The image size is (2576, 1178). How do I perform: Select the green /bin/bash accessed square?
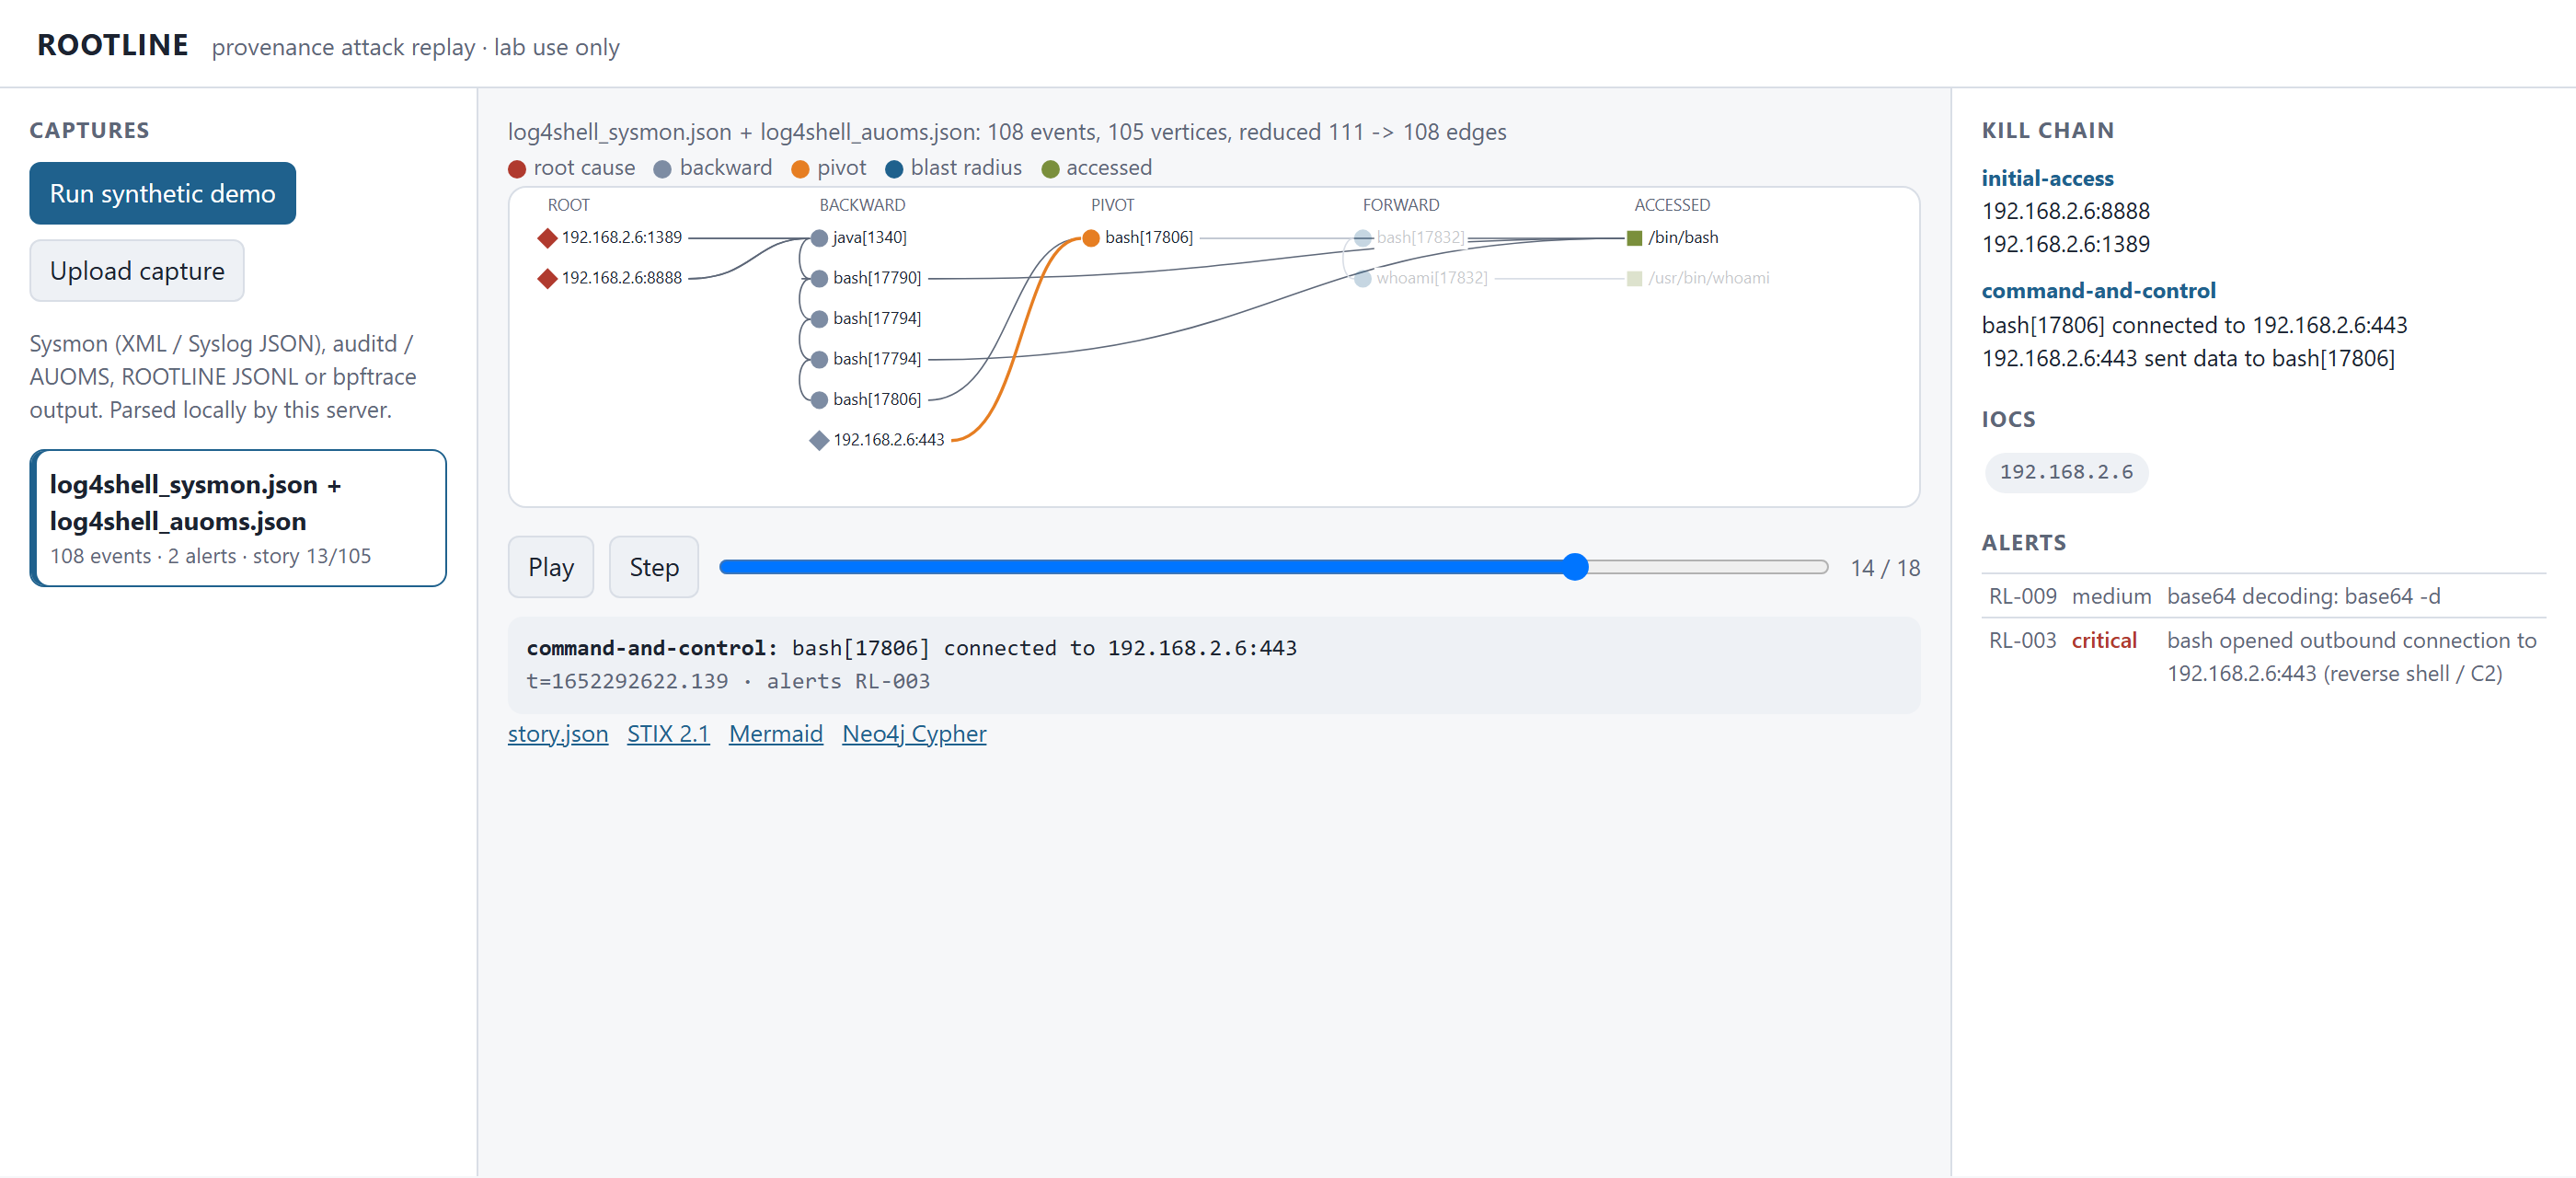[1635, 238]
